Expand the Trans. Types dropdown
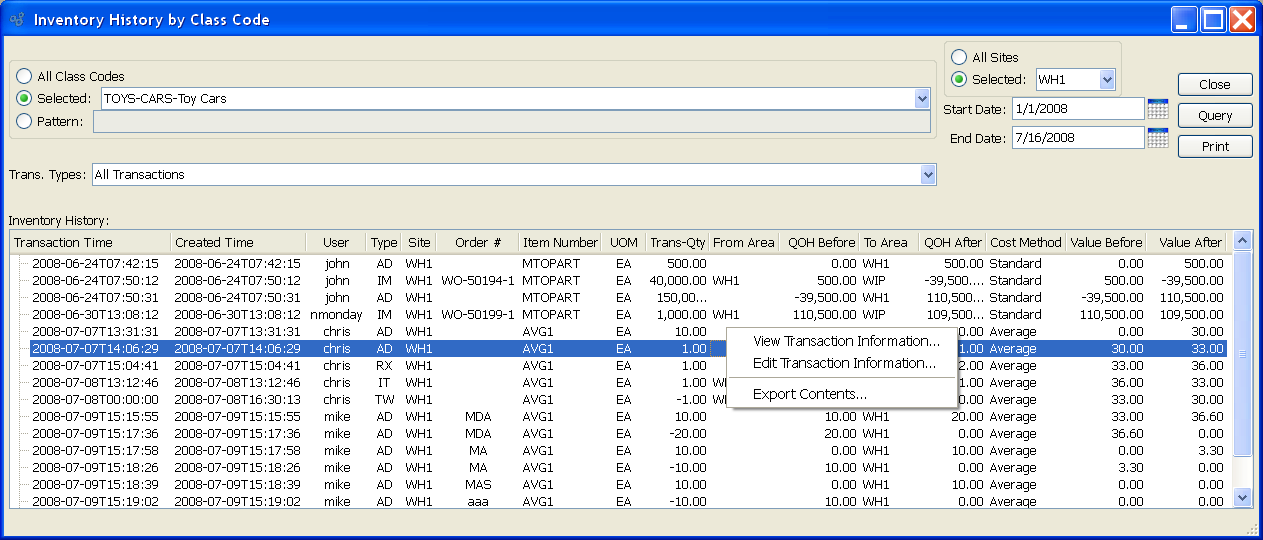The image size is (1263, 540). pyautogui.click(x=928, y=175)
